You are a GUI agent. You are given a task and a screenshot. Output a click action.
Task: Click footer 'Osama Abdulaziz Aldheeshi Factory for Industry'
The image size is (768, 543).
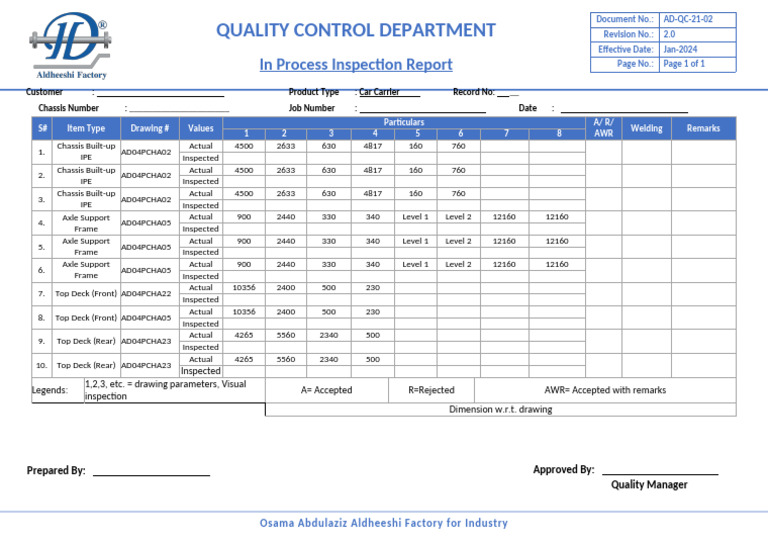(384, 523)
